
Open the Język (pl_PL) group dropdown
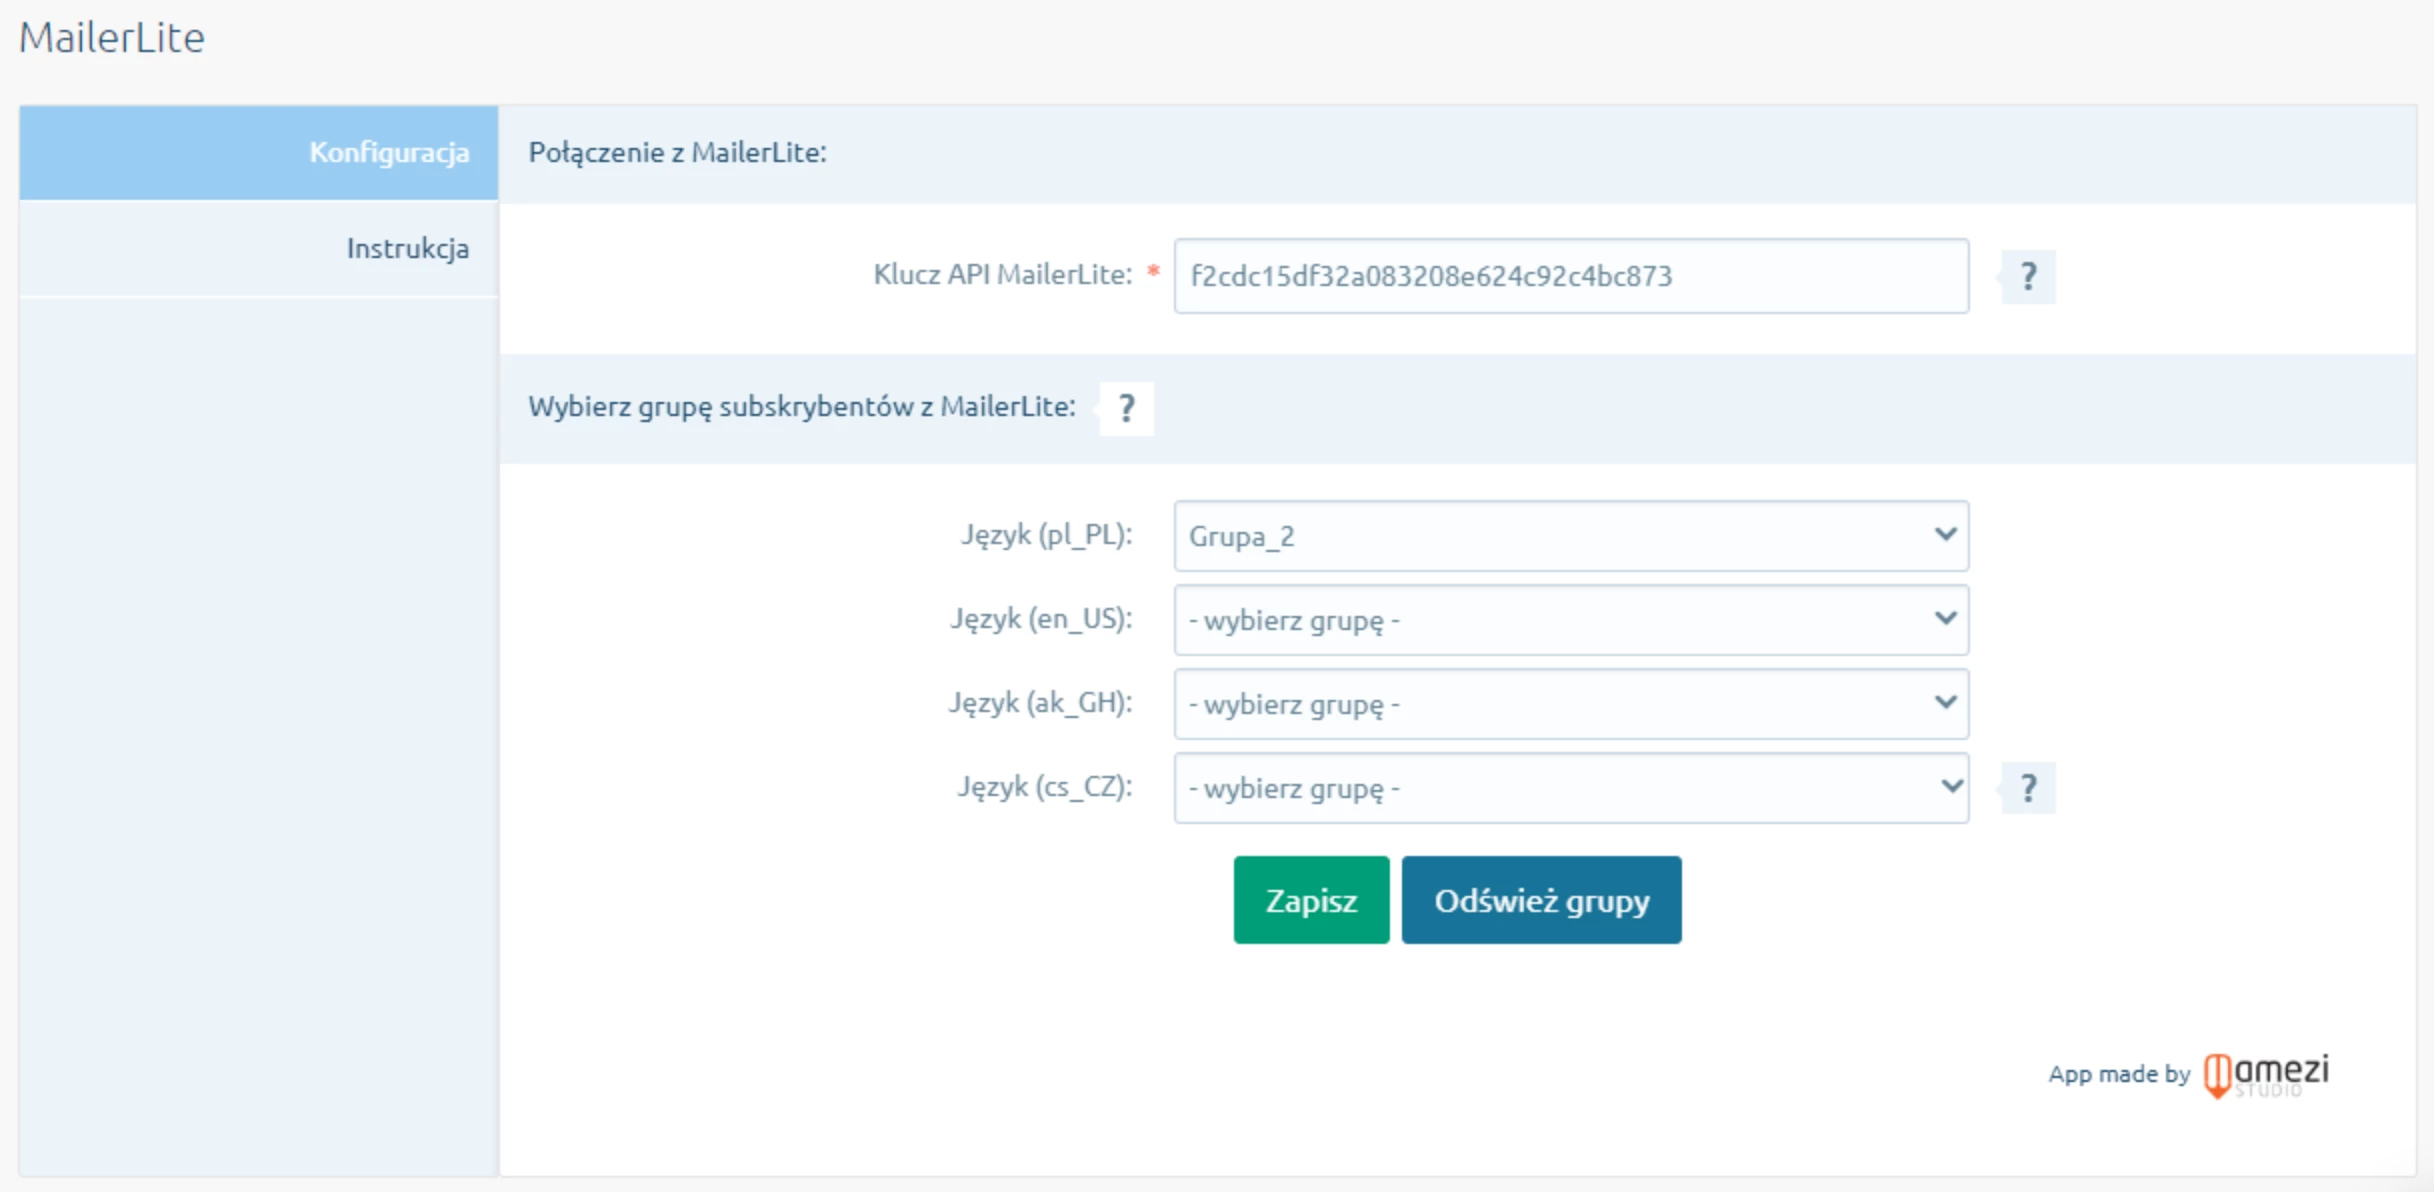[x=1571, y=536]
